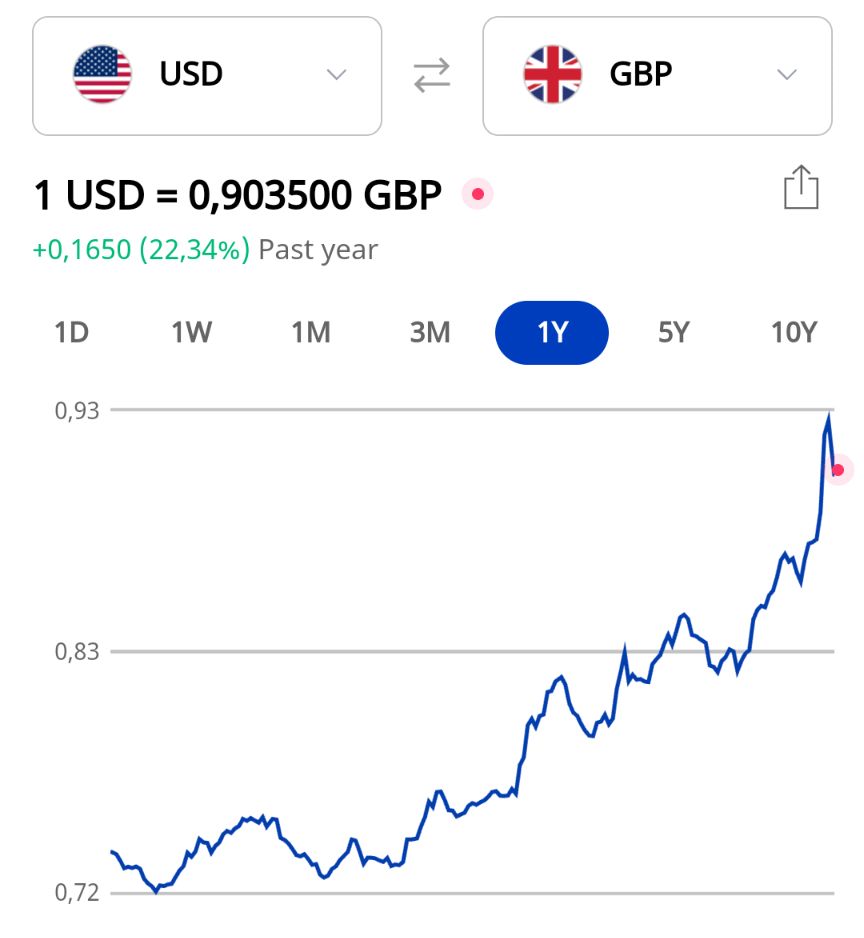
Task: Switch chart to 5Y range
Action: (x=674, y=332)
